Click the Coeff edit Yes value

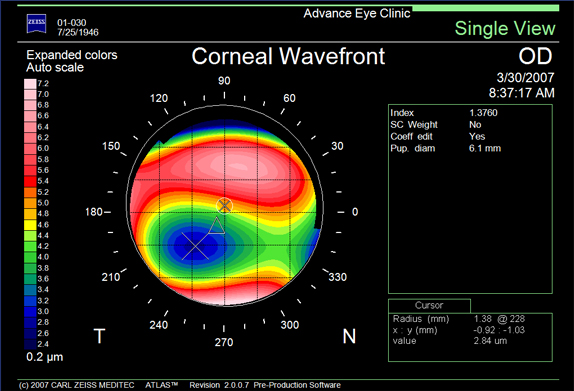pyautogui.click(x=477, y=137)
